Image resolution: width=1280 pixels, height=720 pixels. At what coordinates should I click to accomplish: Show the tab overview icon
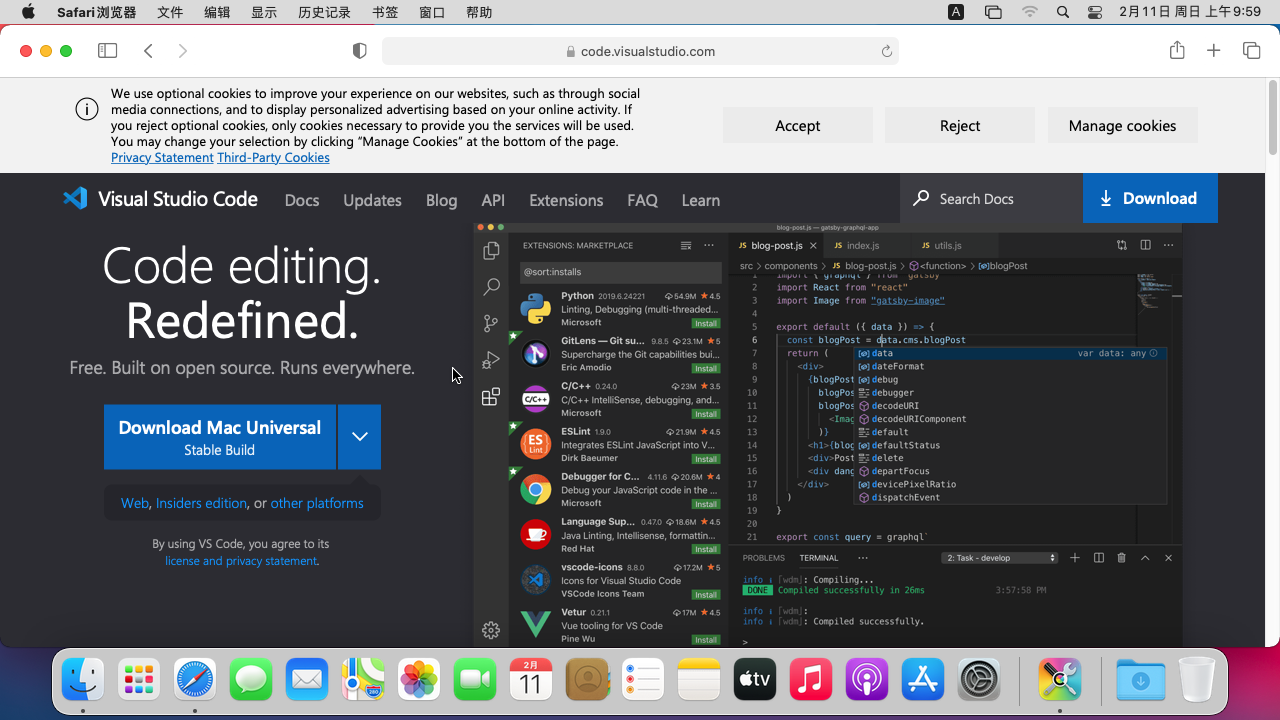click(x=1251, y=51)
